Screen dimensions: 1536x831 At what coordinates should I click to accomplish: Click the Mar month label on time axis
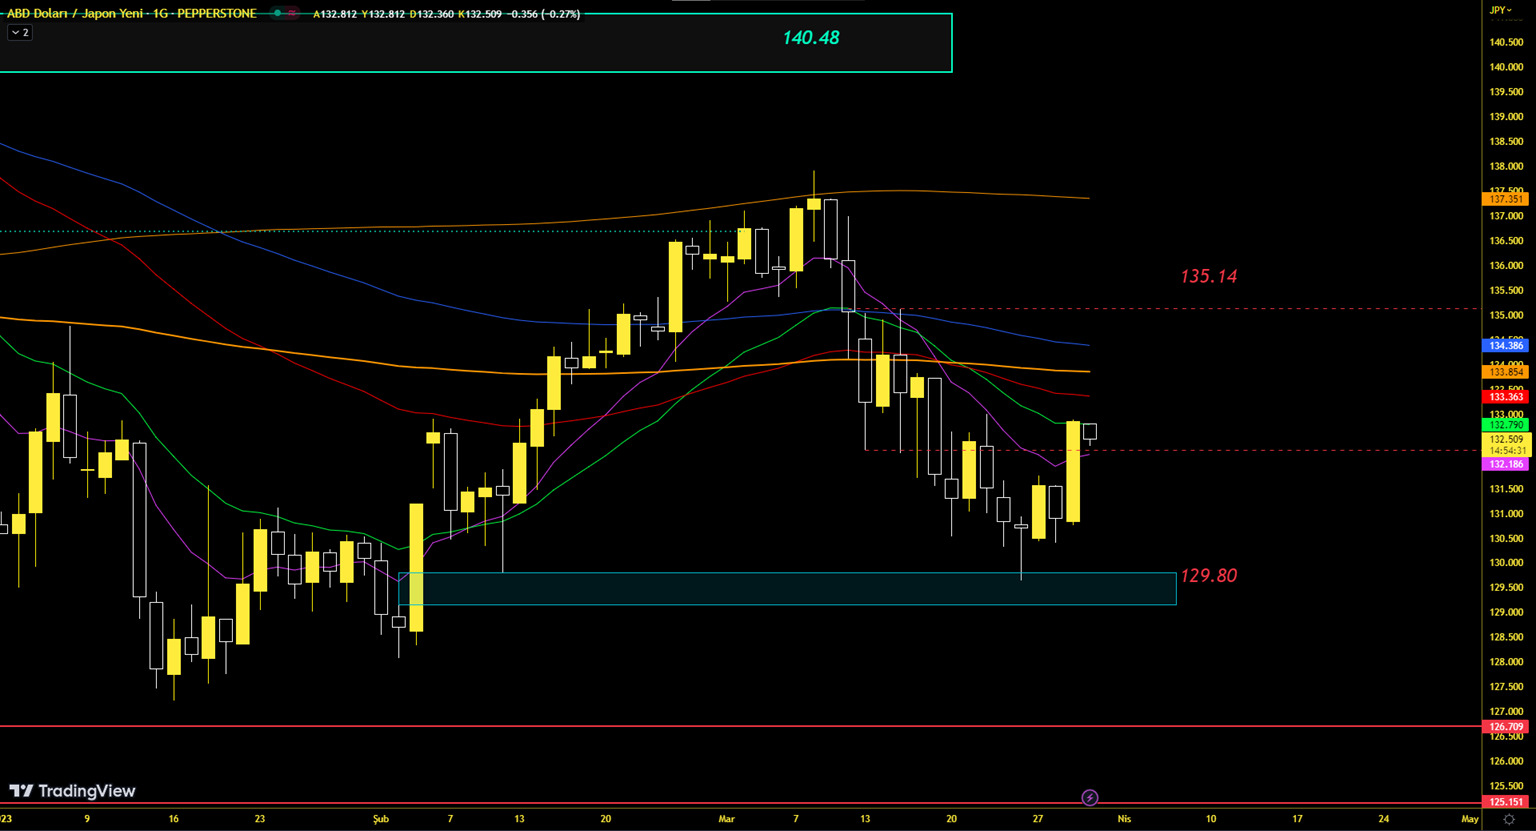coord(726,819)
